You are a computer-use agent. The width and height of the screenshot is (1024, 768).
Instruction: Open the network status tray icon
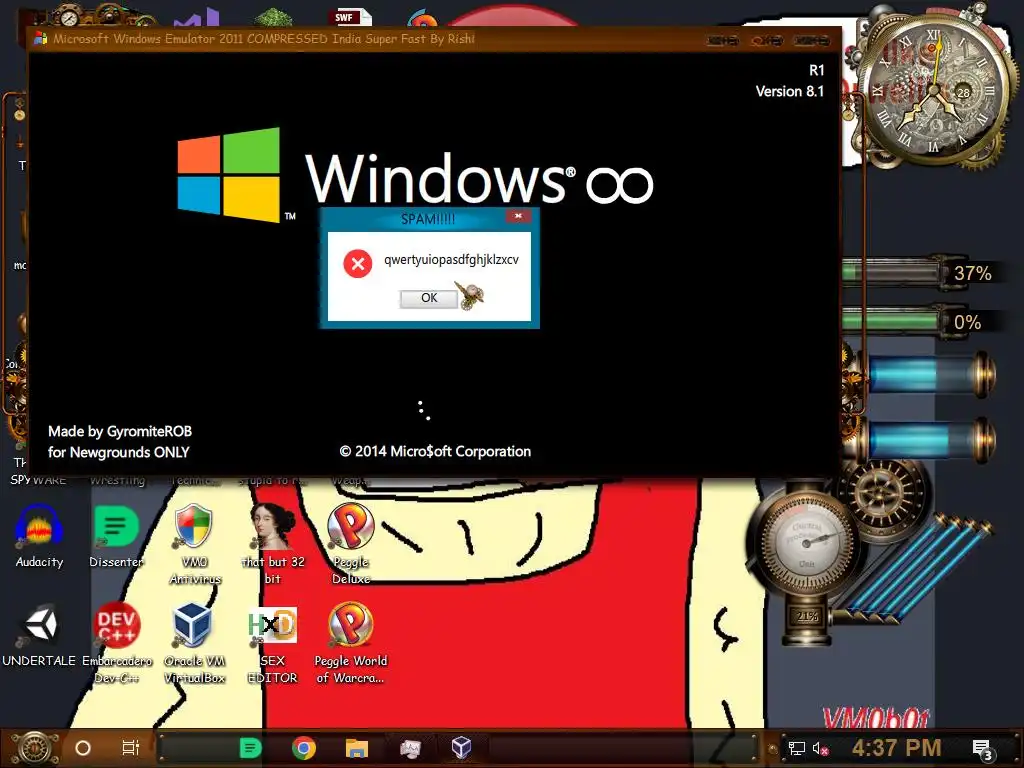797,748
